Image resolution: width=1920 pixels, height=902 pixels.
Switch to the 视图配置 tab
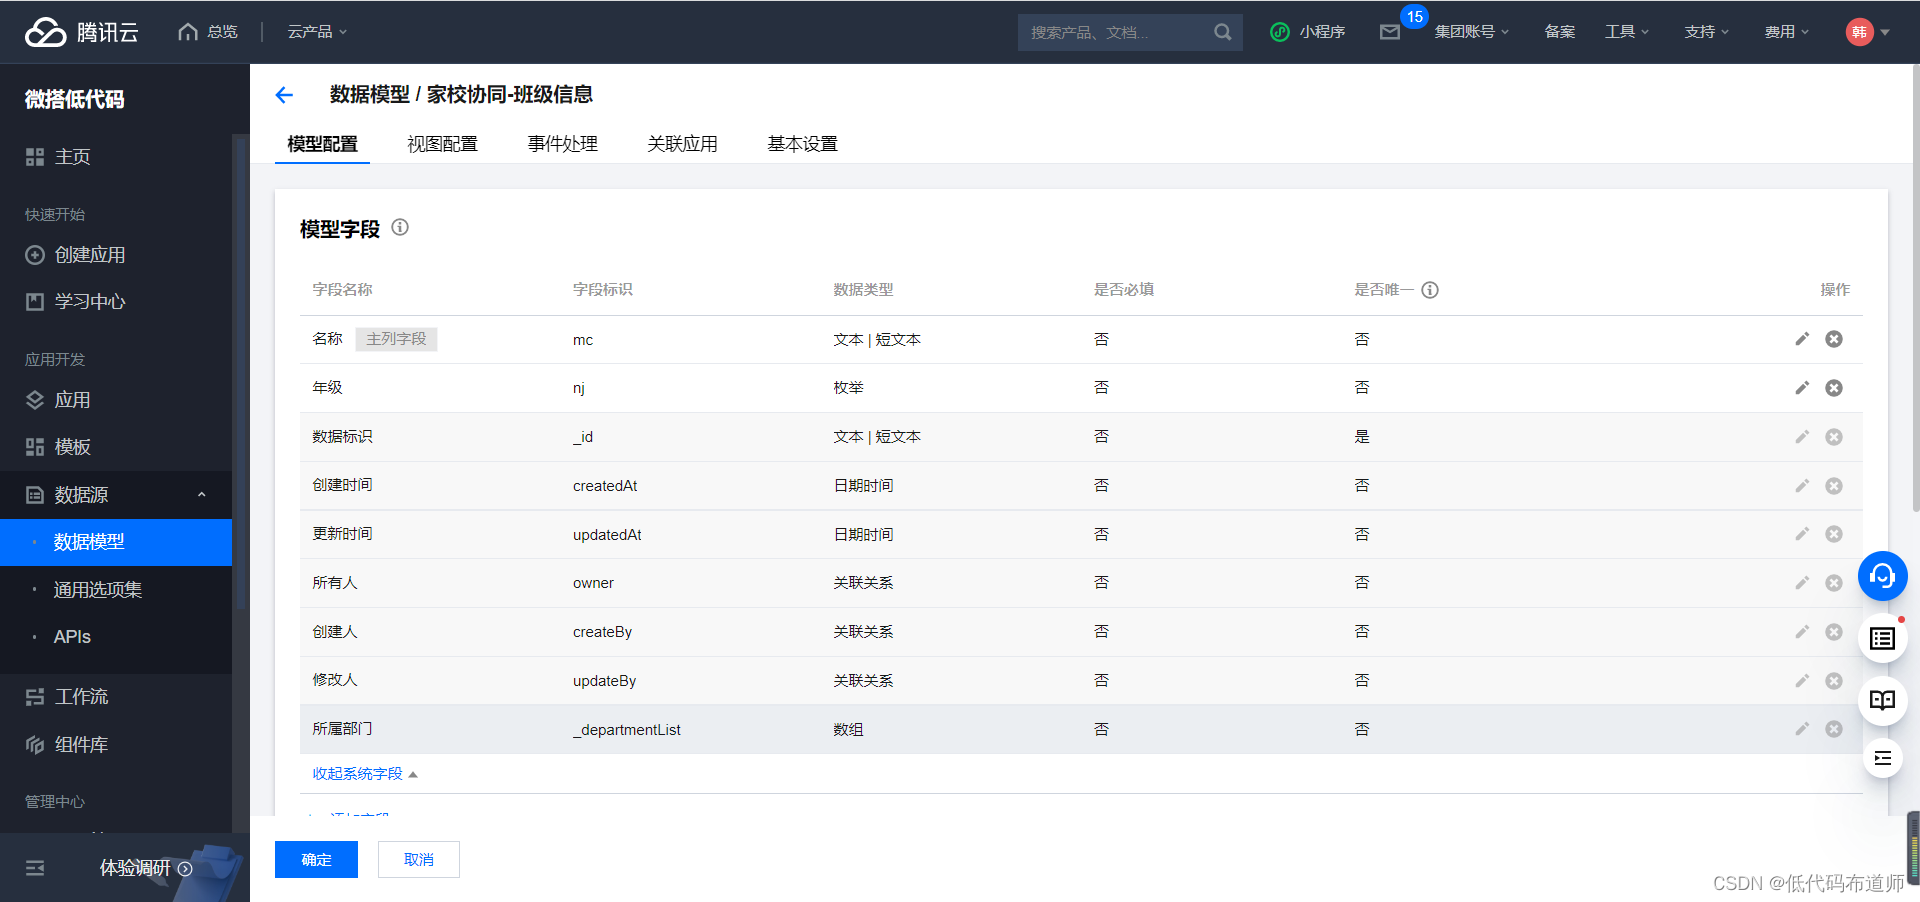click(442, 144)
